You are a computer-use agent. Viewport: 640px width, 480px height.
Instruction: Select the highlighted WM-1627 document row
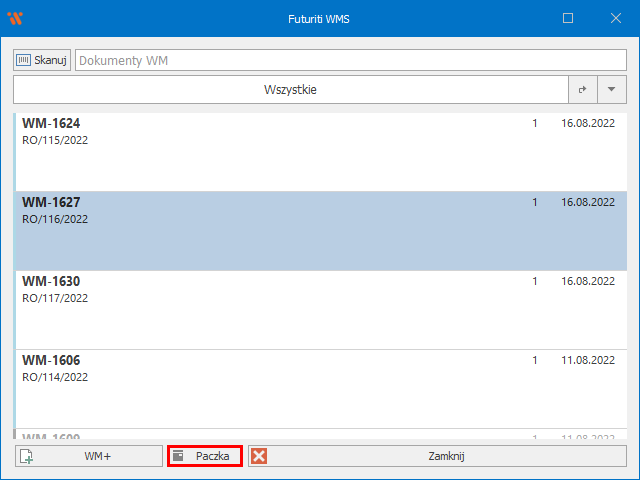320,230
